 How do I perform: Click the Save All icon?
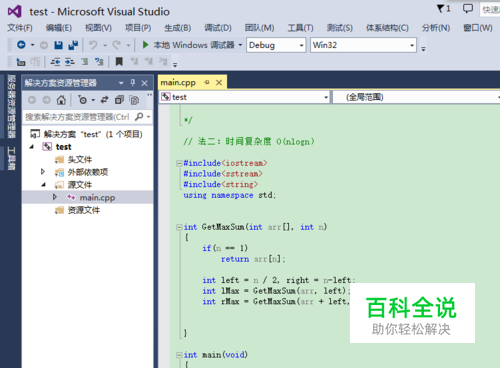[x=73, y=45]
